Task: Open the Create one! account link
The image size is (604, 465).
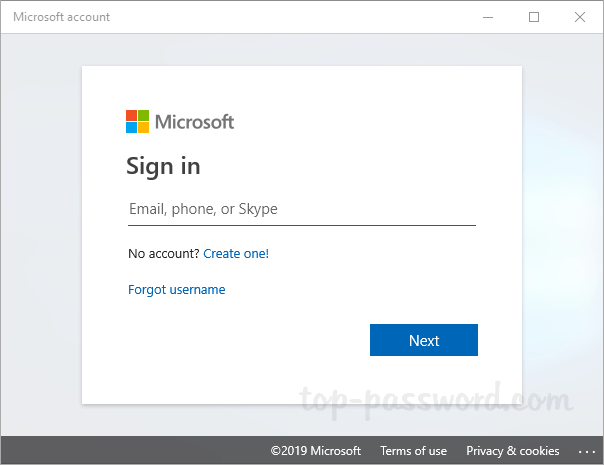Action: pyautogui.click(x=236, y=254)
